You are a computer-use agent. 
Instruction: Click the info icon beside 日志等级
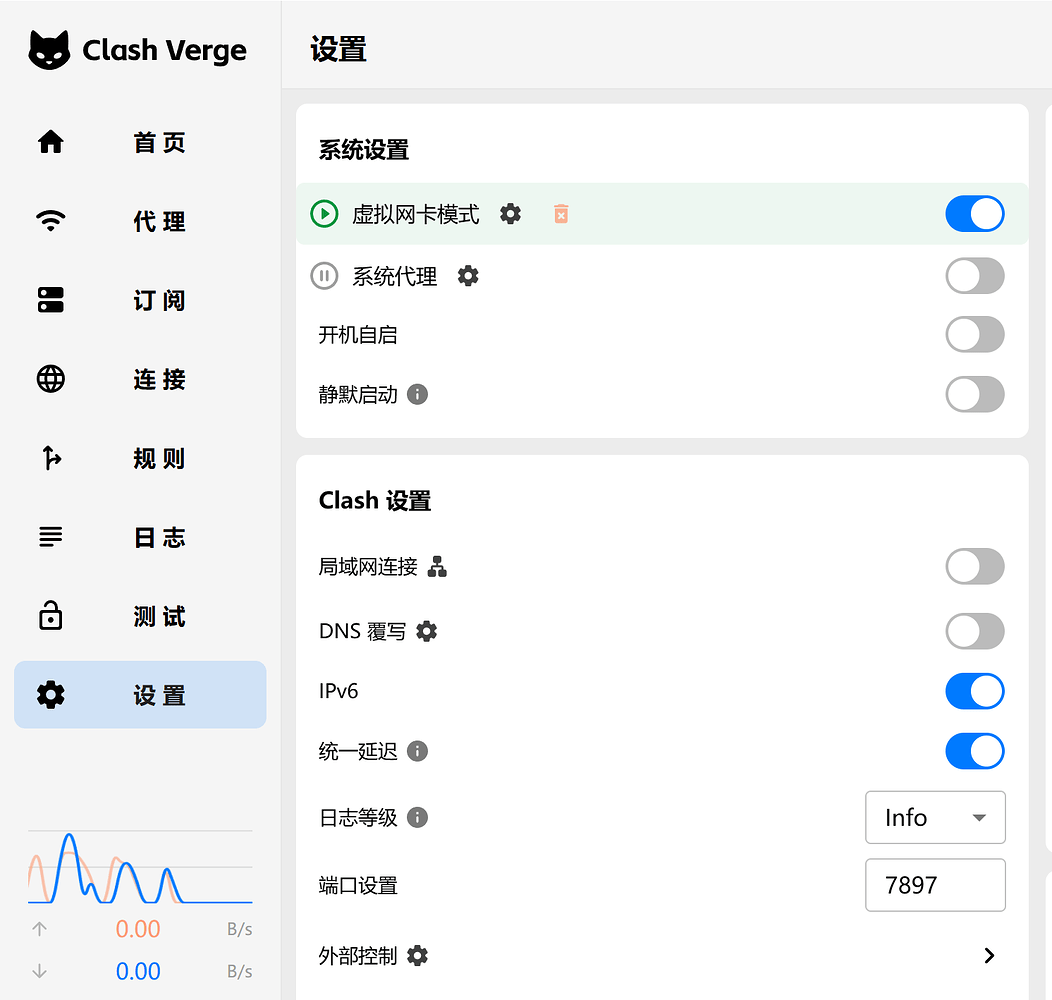(x=417, y=817)
